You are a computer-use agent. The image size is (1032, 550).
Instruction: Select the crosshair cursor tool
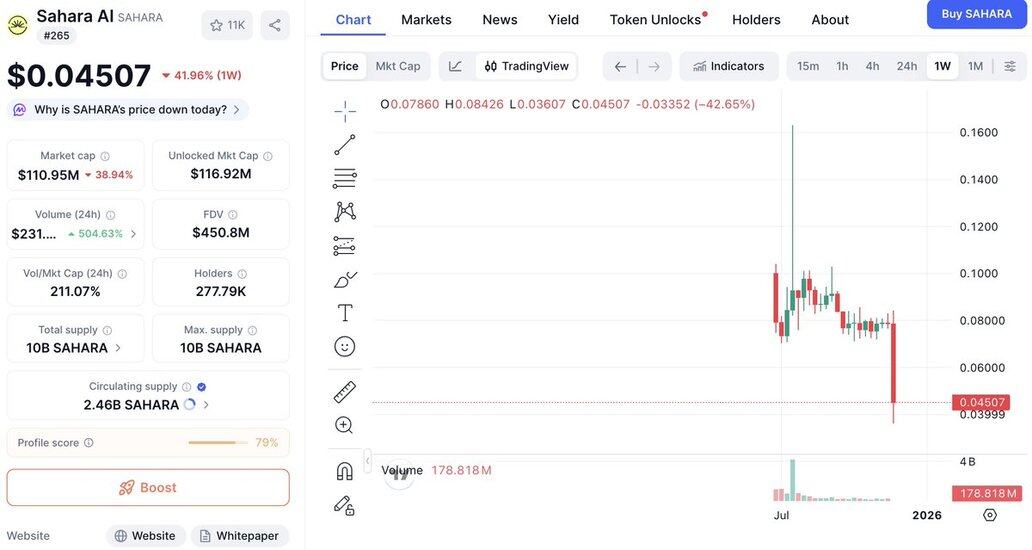click(x=345, y=111)
